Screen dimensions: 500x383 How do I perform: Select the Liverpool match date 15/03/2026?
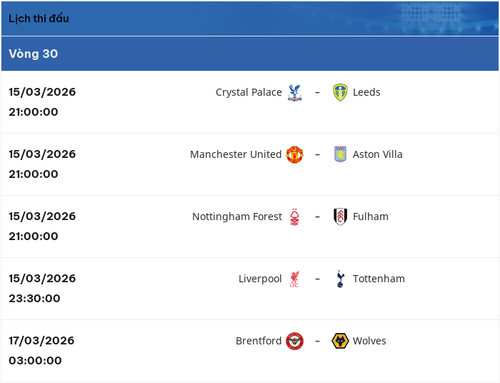pos(42,278)
